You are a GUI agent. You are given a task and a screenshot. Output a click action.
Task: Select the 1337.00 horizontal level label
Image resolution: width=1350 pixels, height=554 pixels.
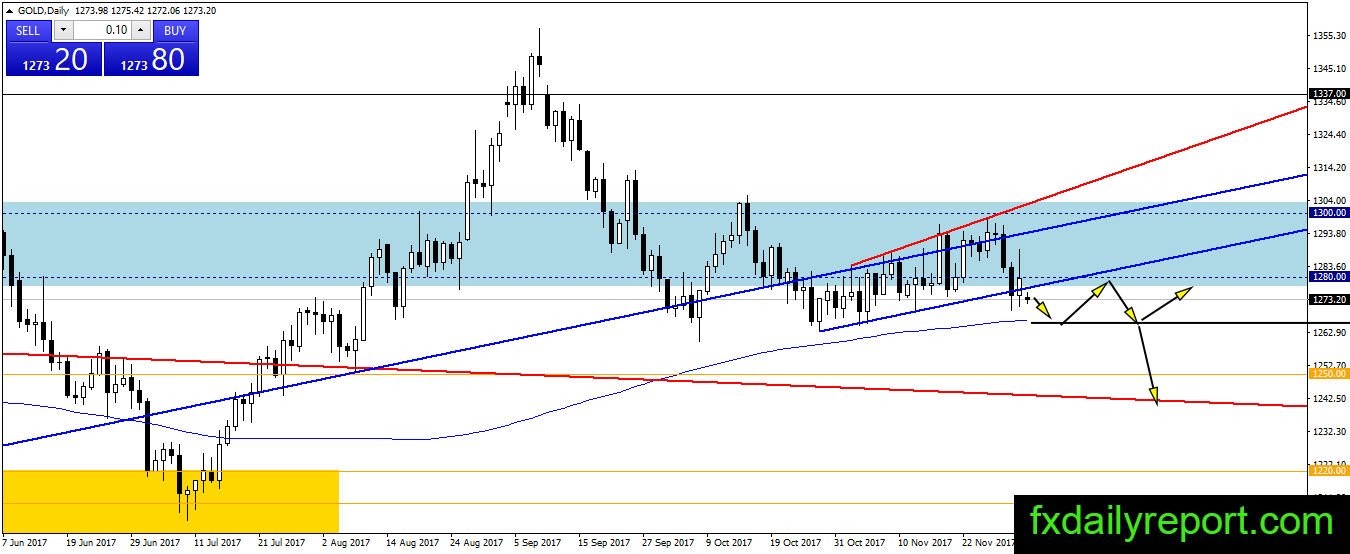(1328, 93)
